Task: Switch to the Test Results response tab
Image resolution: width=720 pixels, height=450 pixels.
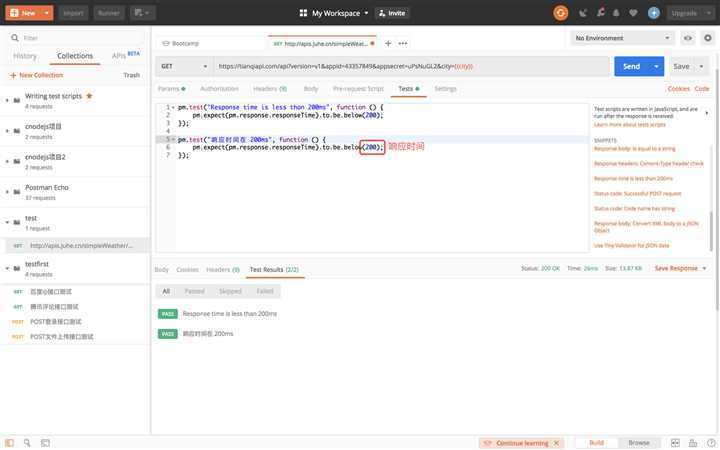Action: [274, 270]
